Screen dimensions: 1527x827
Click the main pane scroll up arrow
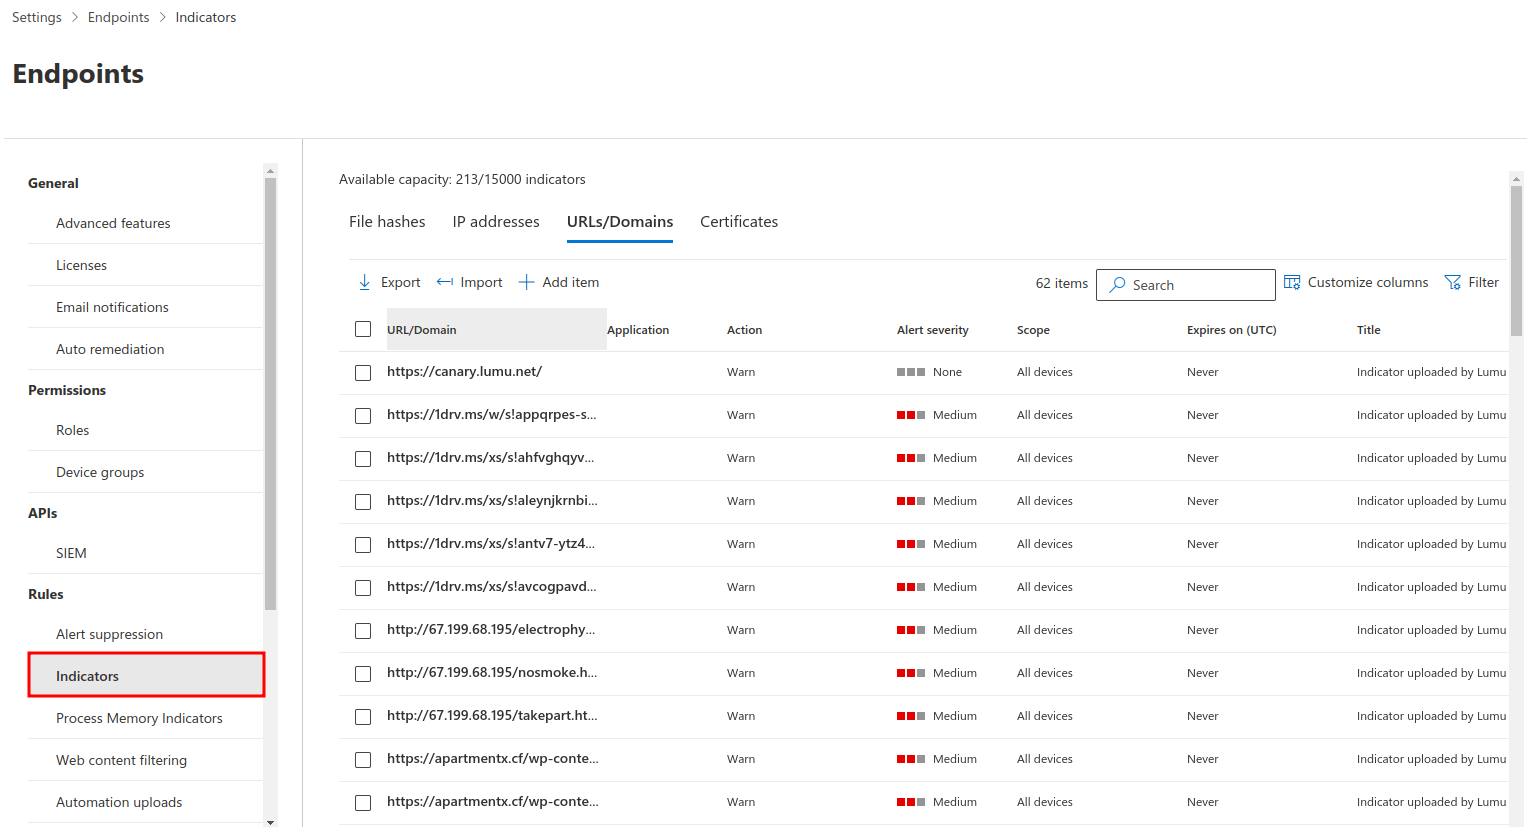click(1516, 179)
